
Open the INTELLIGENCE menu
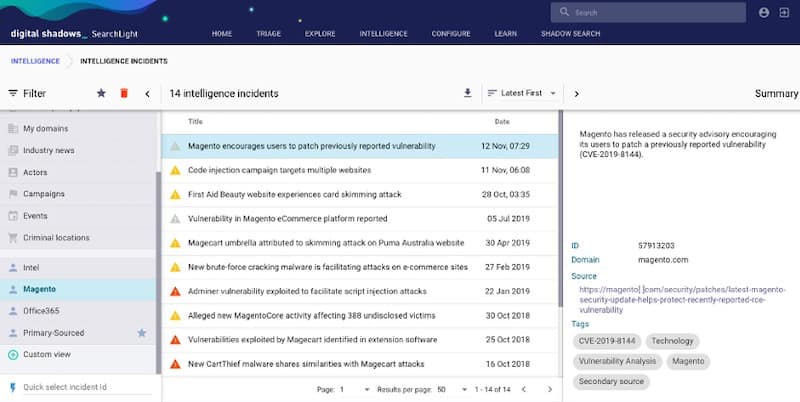(x=383, y=34)
